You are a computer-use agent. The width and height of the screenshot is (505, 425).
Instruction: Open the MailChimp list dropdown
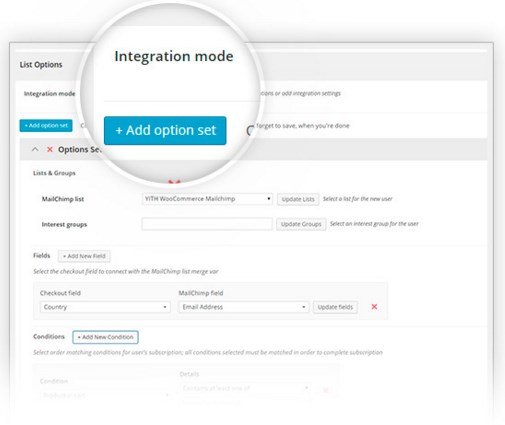click(207, 199)
